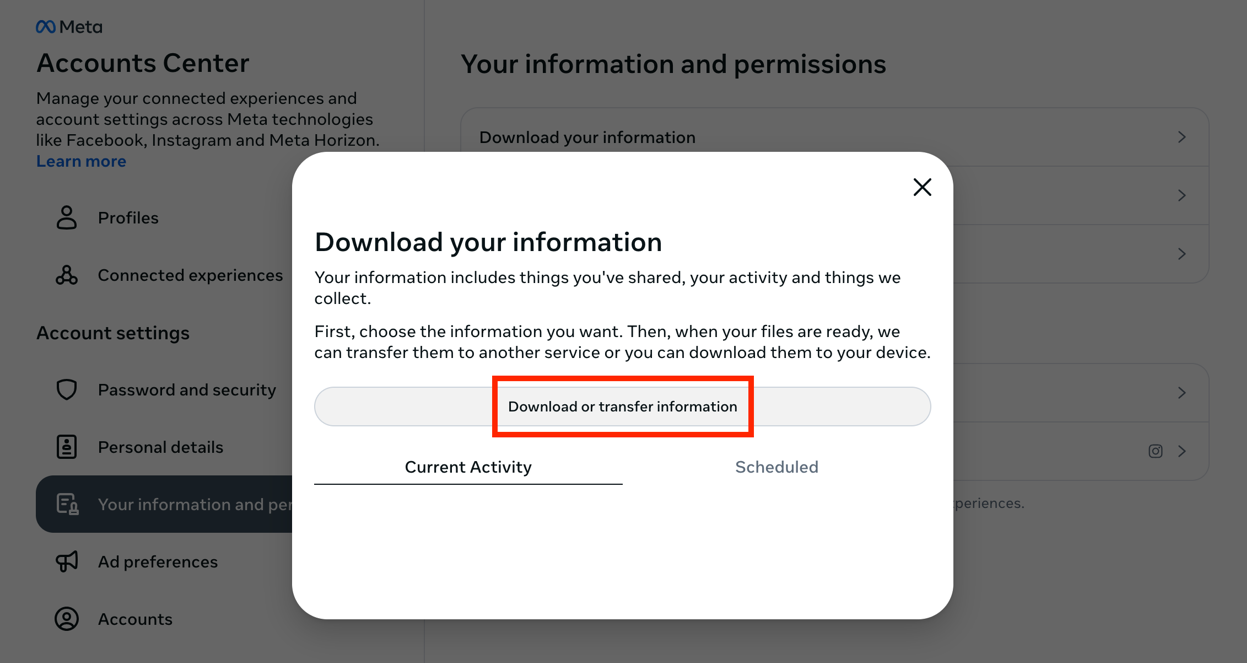Expand the Download your information row chevron
Image resolution: width=1247 pixels, height=663 pixels.
pyautogui.click(x=1182, y=138)
